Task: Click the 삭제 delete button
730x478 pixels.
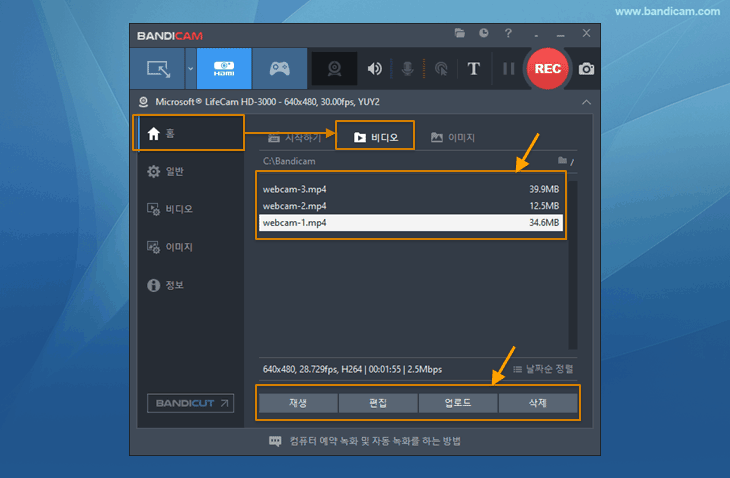Action: (x=538, y=403)
